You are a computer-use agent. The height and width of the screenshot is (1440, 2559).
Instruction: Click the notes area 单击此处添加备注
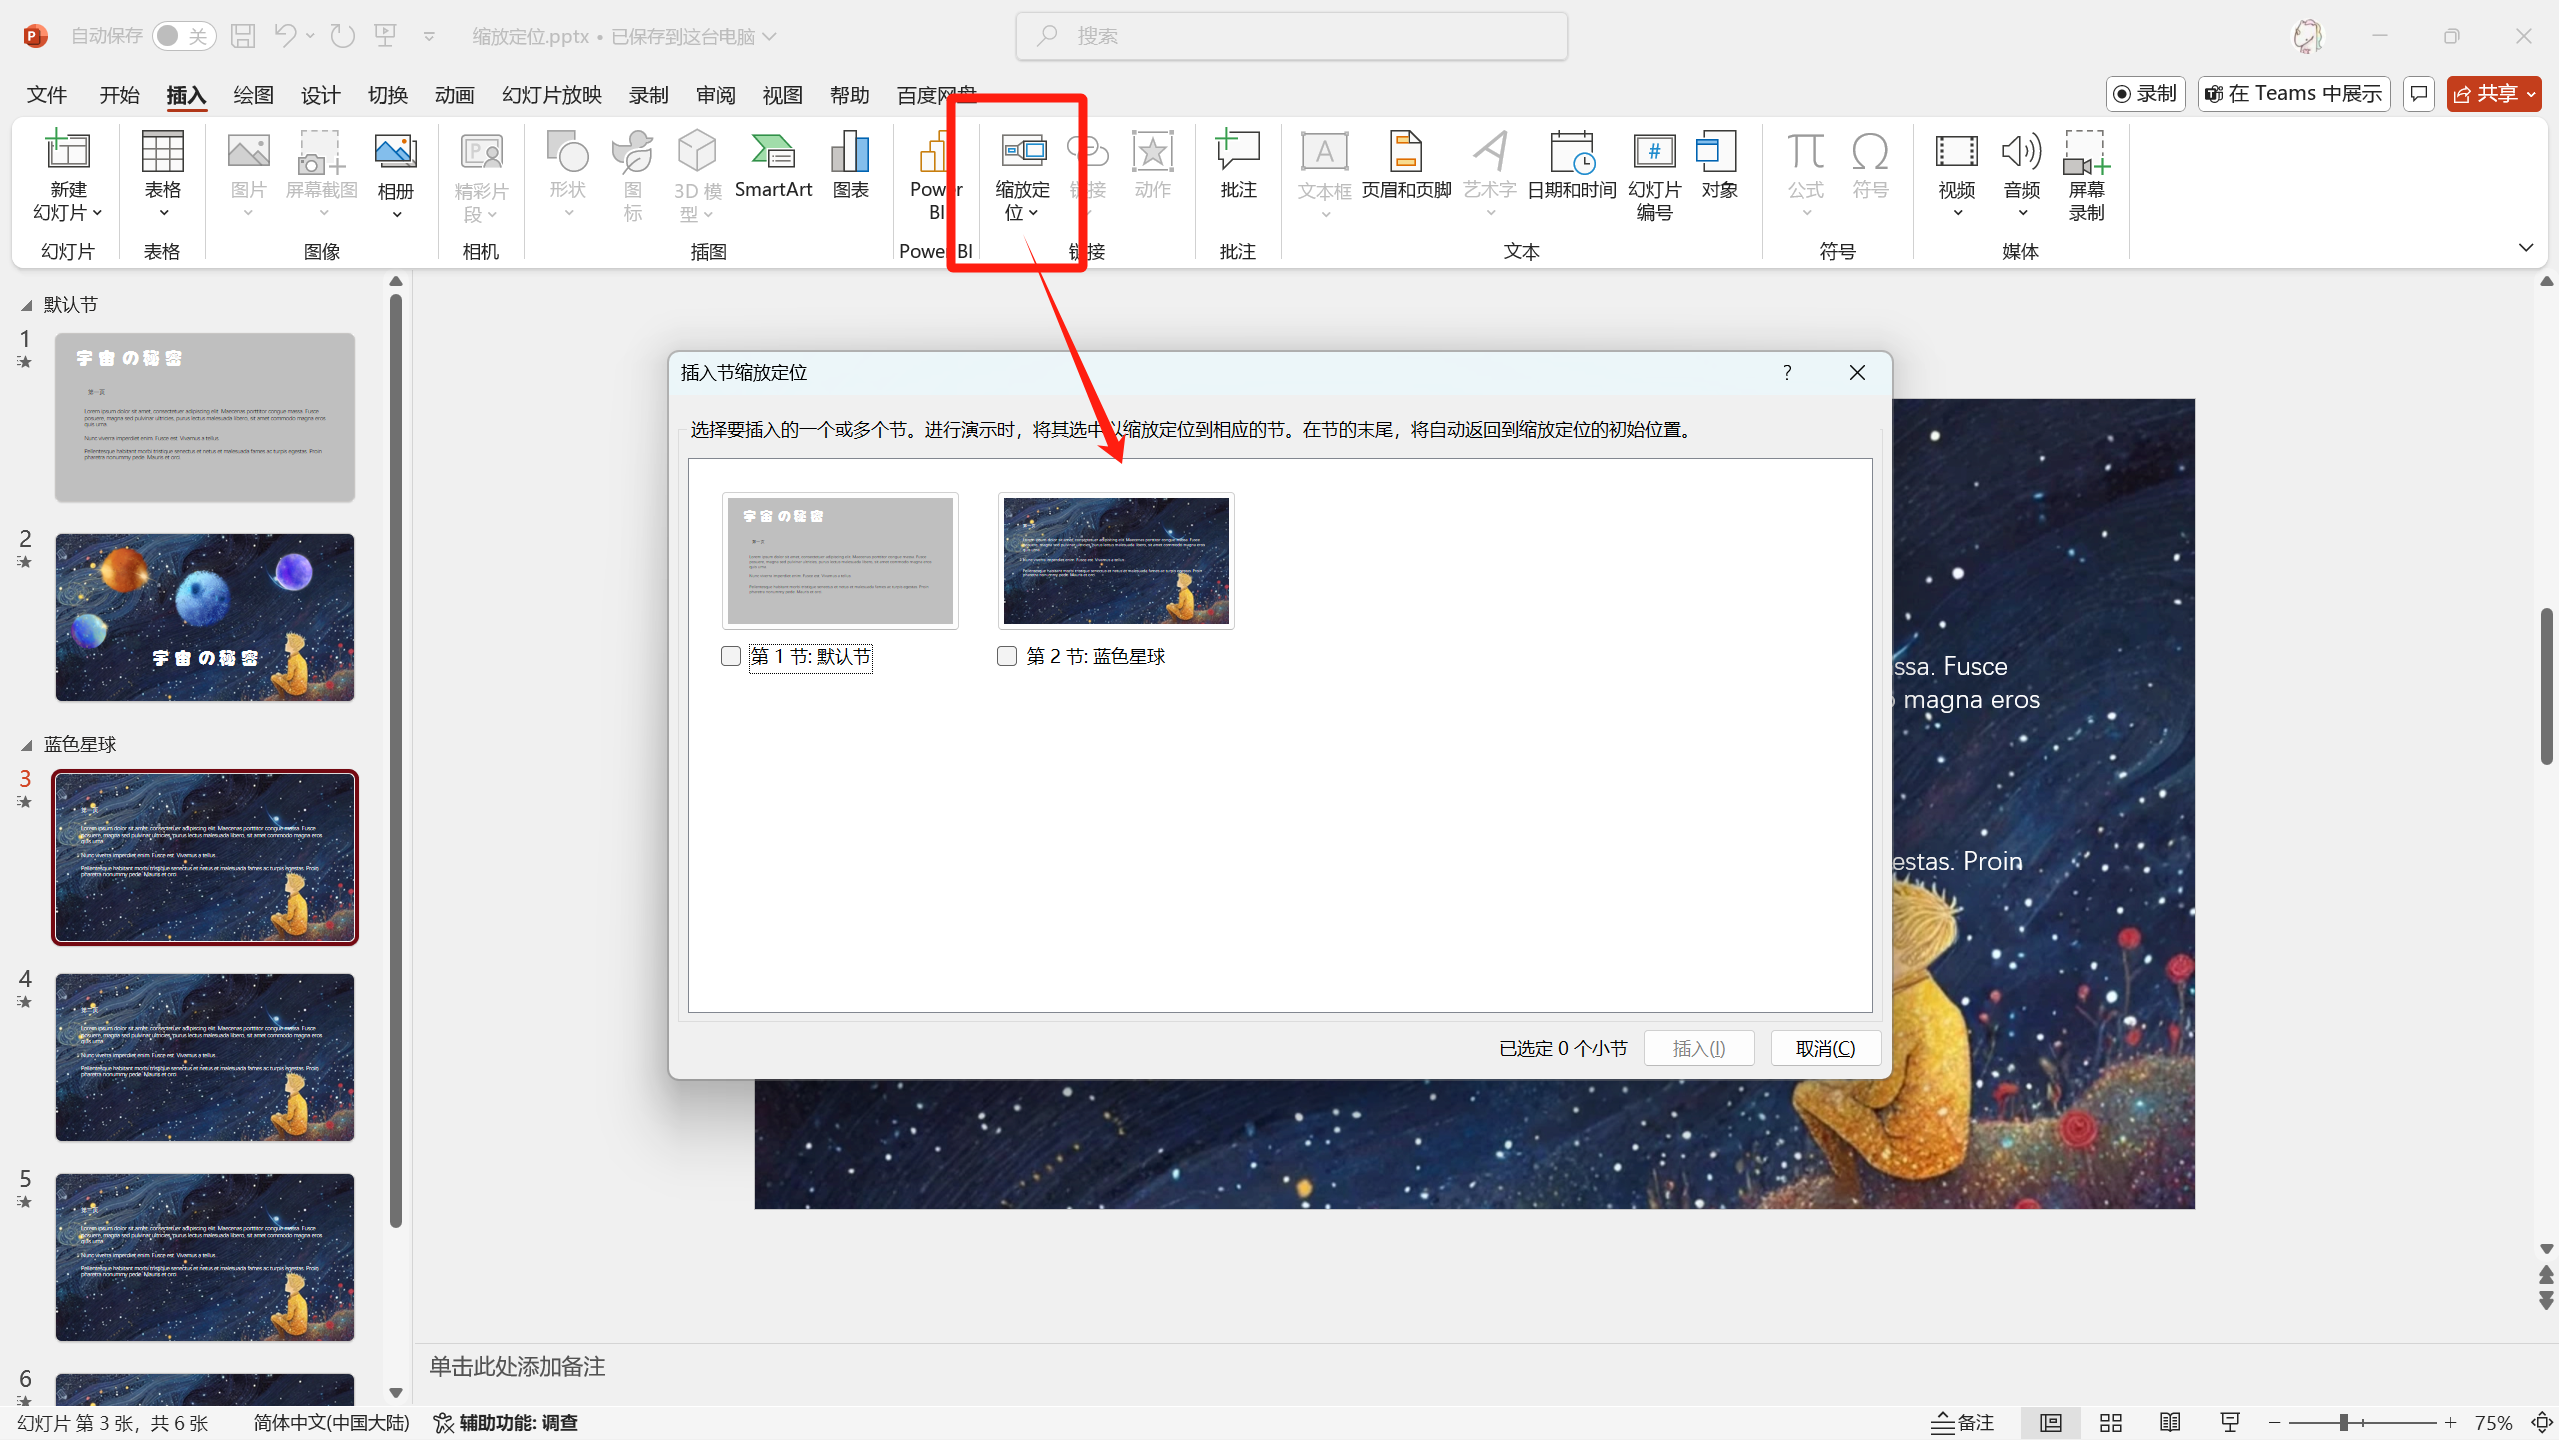[517, 1367]
